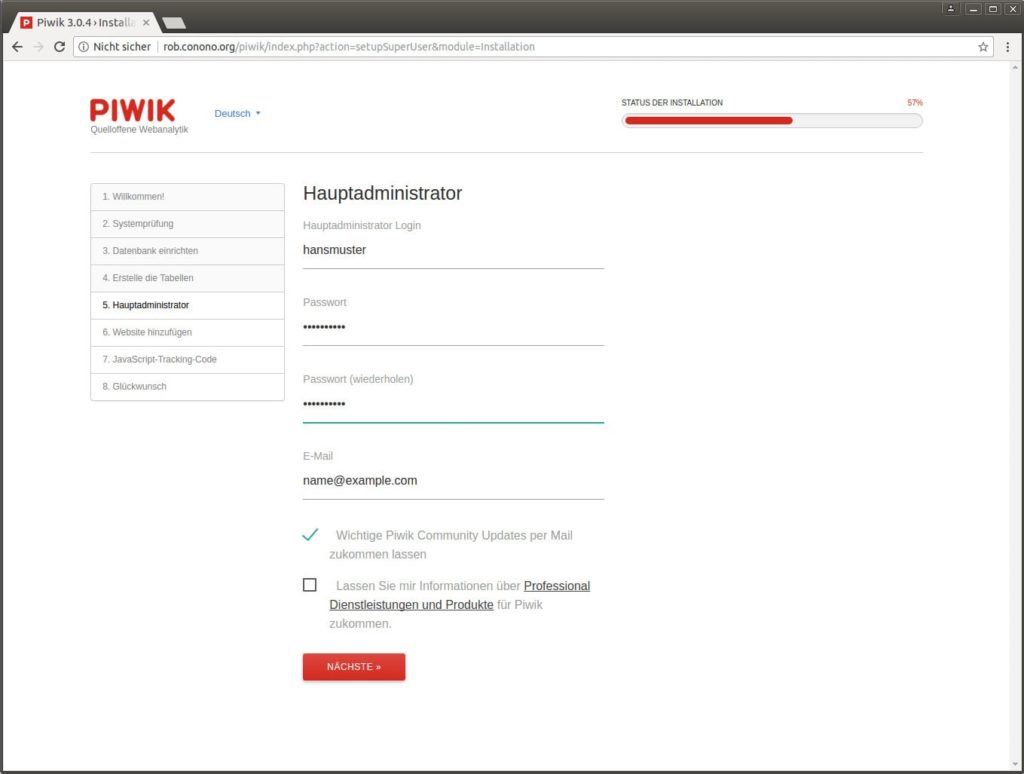Close the browser window
This screenshot has width=1024, height=774.
(x=1013, y=8)
